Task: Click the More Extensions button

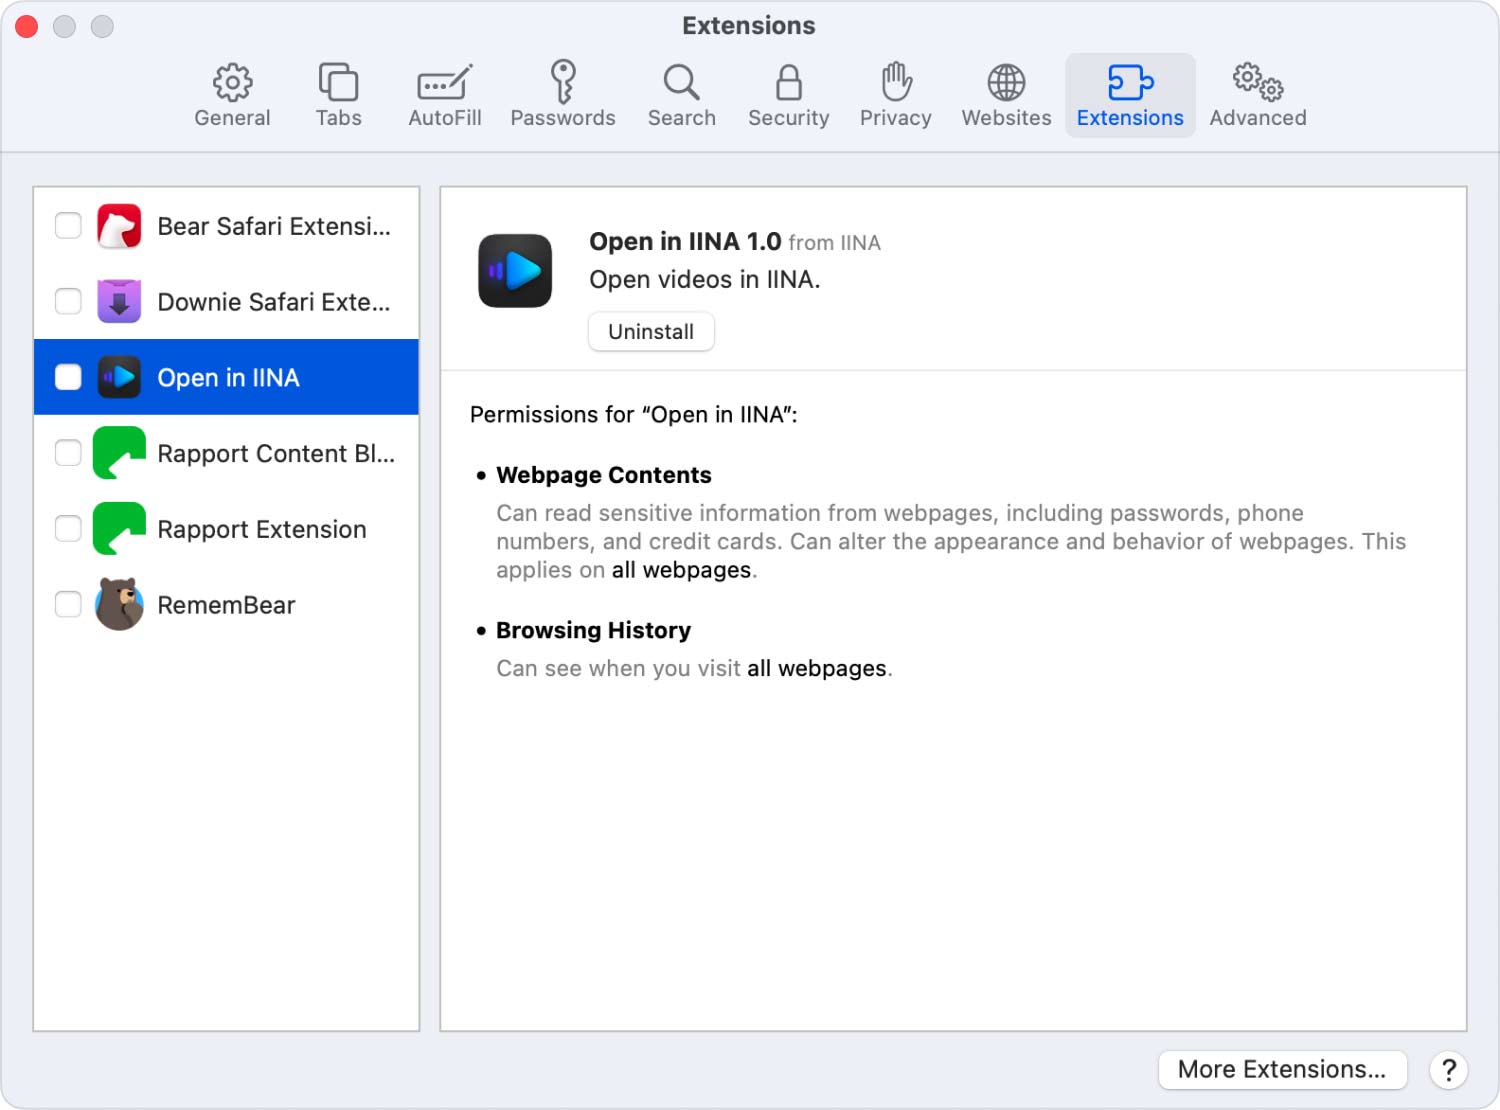Action: 1282,1070
